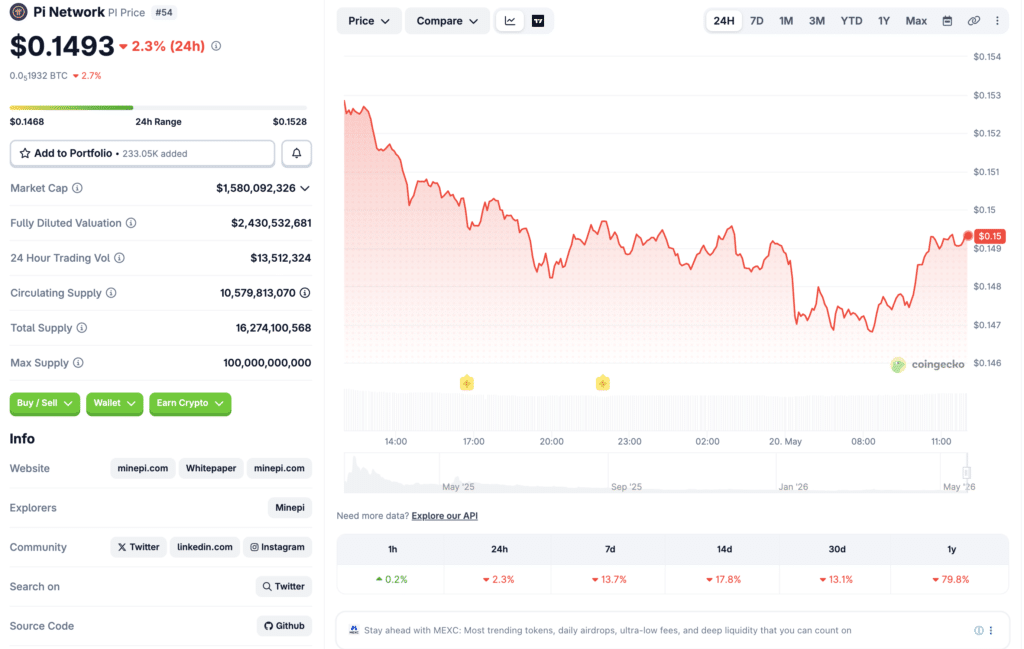Click info icon next to 10,579,813,070 value
This screenshot has width=1024, height=649.
305,293
